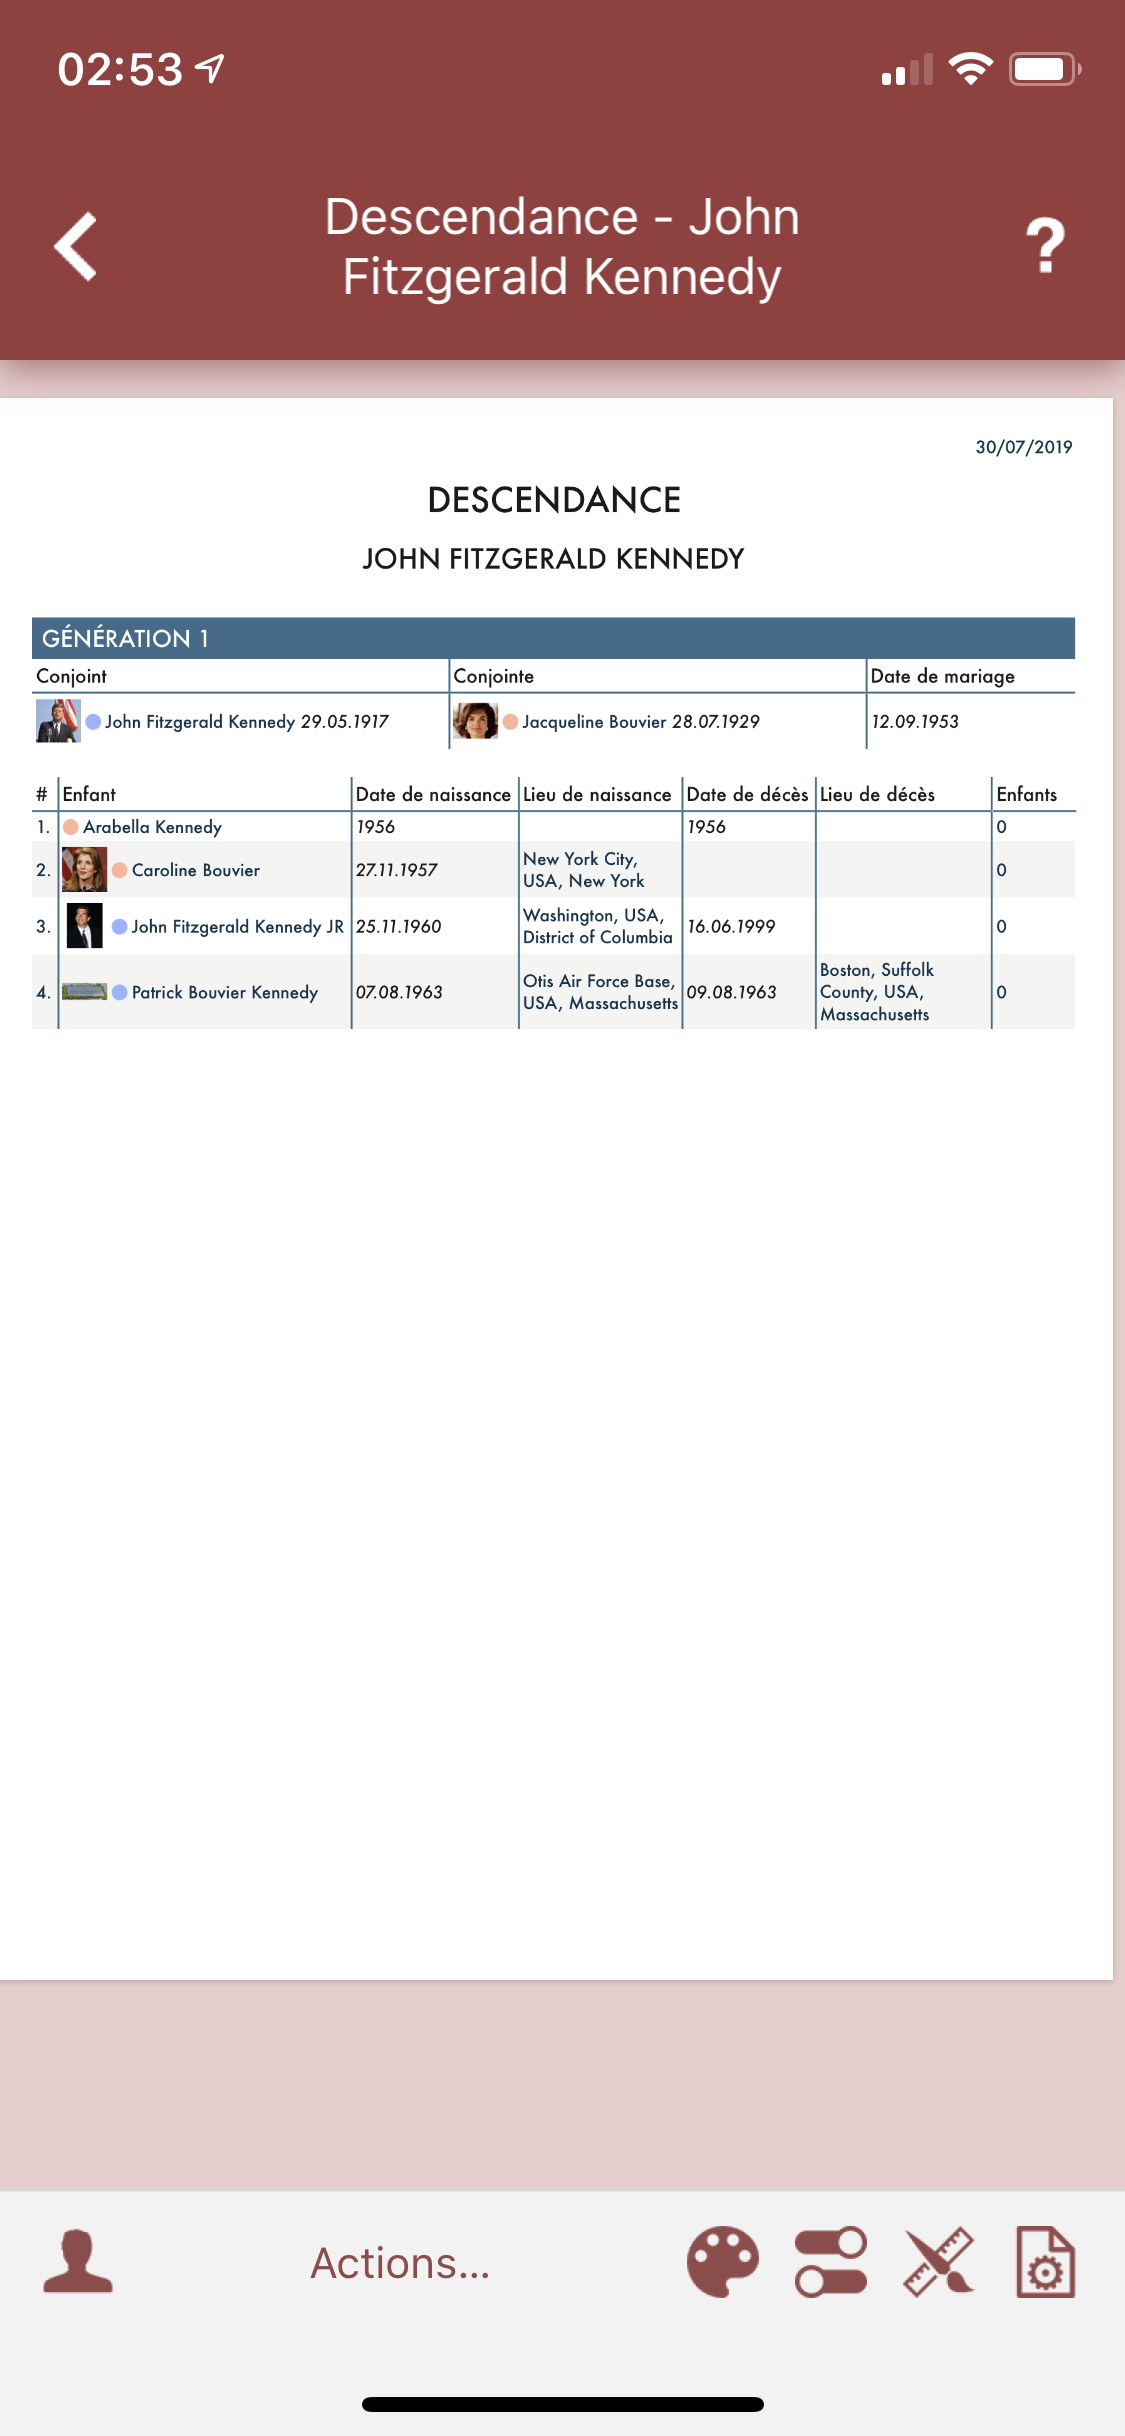Select Jacqueline Bouvier 28.07.1929 spouse entry
This screenshot has width=1125, height=2436.
coord(641,722)
